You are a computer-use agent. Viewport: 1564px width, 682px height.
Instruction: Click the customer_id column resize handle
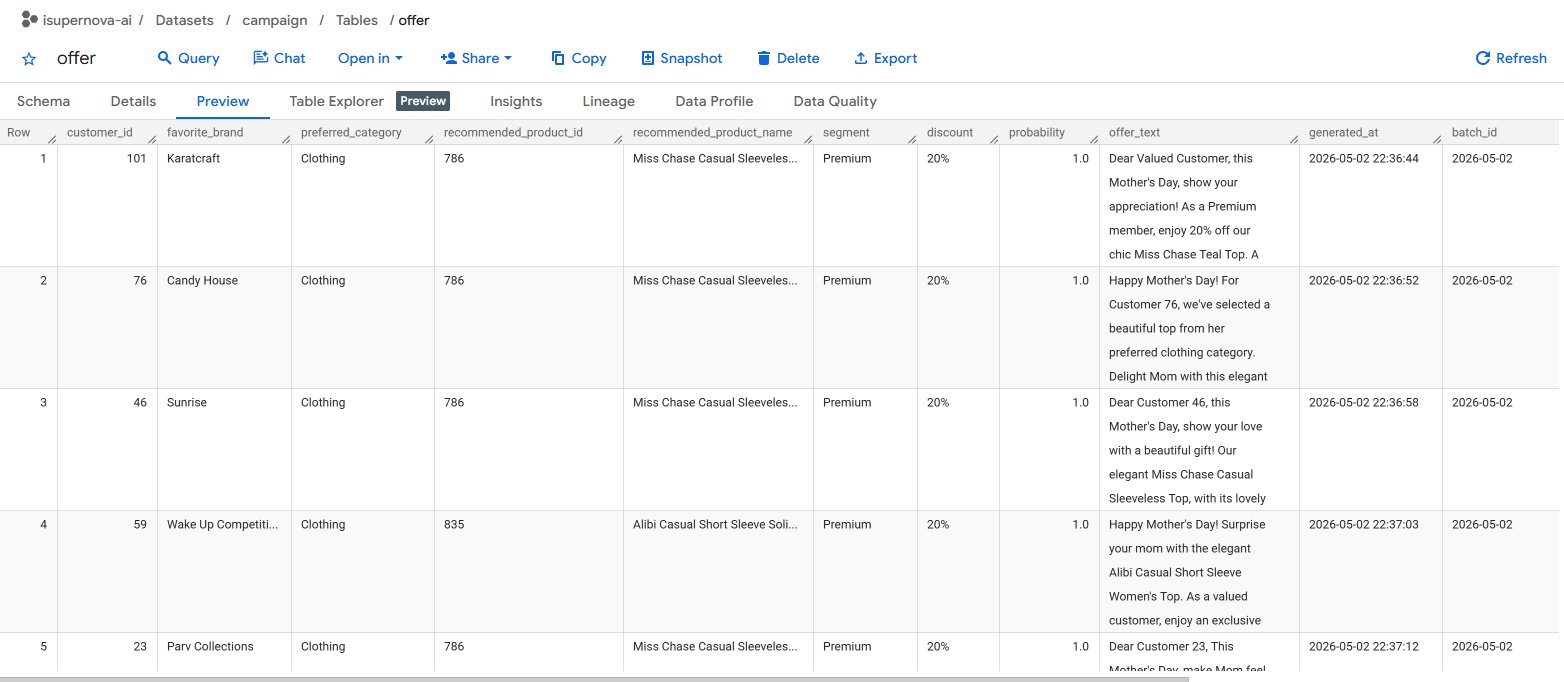pyautogui.click(x=152, y=139)
